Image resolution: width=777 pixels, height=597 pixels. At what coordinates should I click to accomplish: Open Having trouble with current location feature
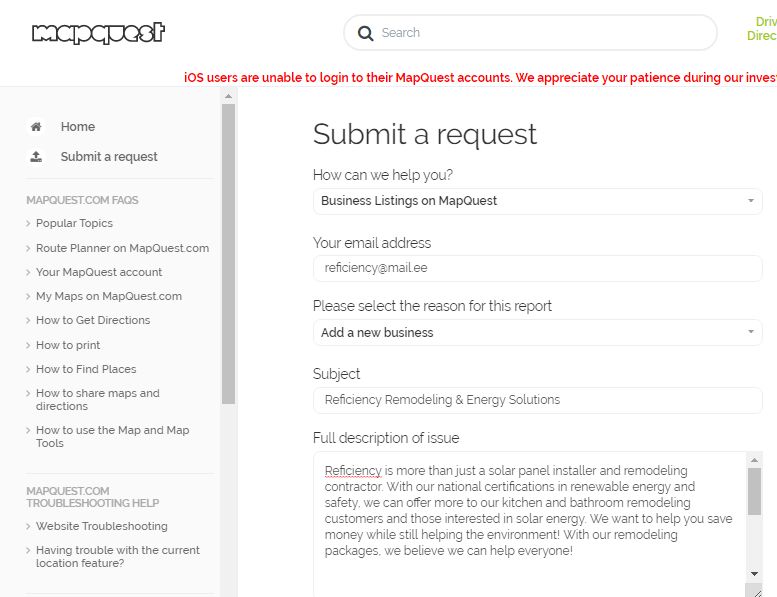[118, 556]
